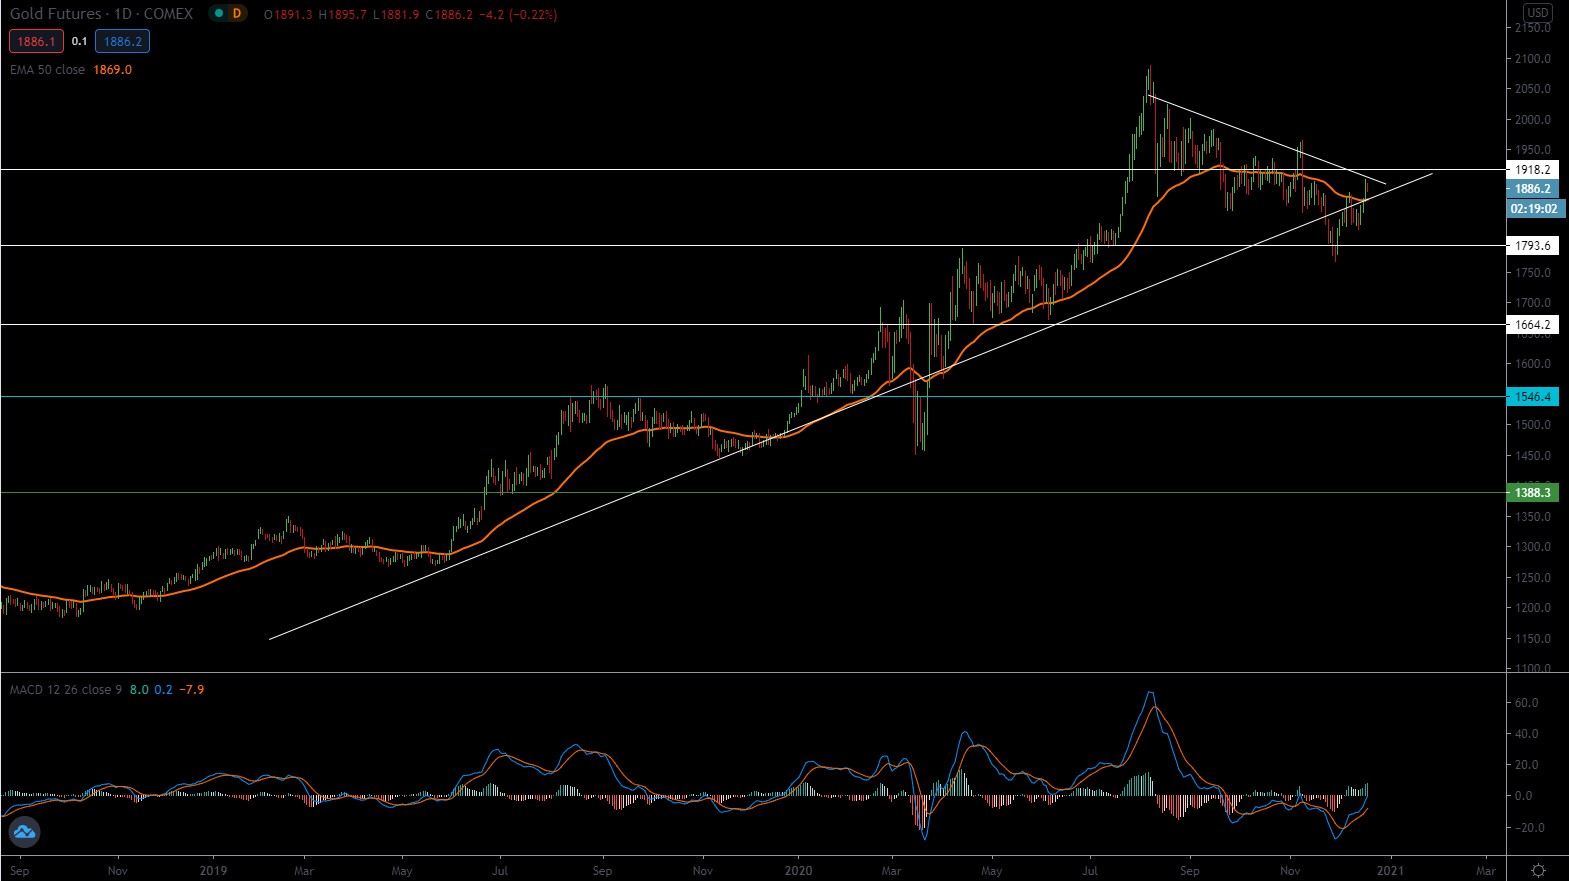Select the descending white trendline from the peak

pyautogui.click(x=1266, y=139)
